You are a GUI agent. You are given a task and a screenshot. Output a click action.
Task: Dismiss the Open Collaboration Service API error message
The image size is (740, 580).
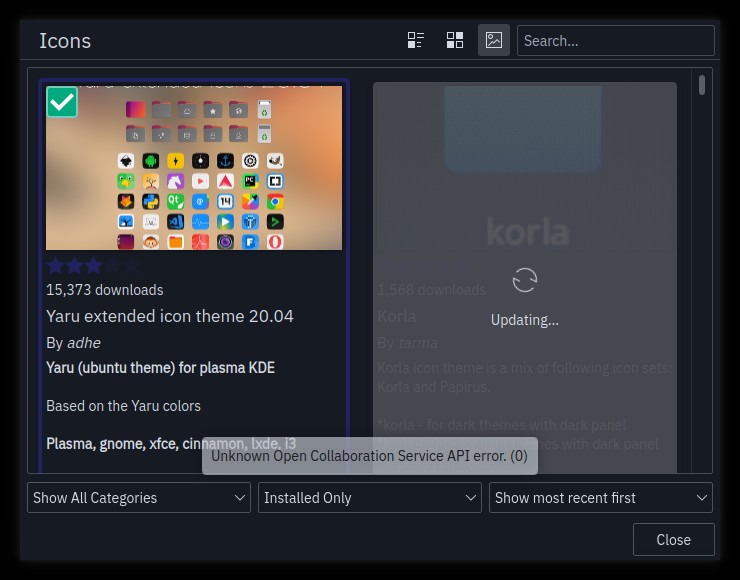[x=370, y=456]
